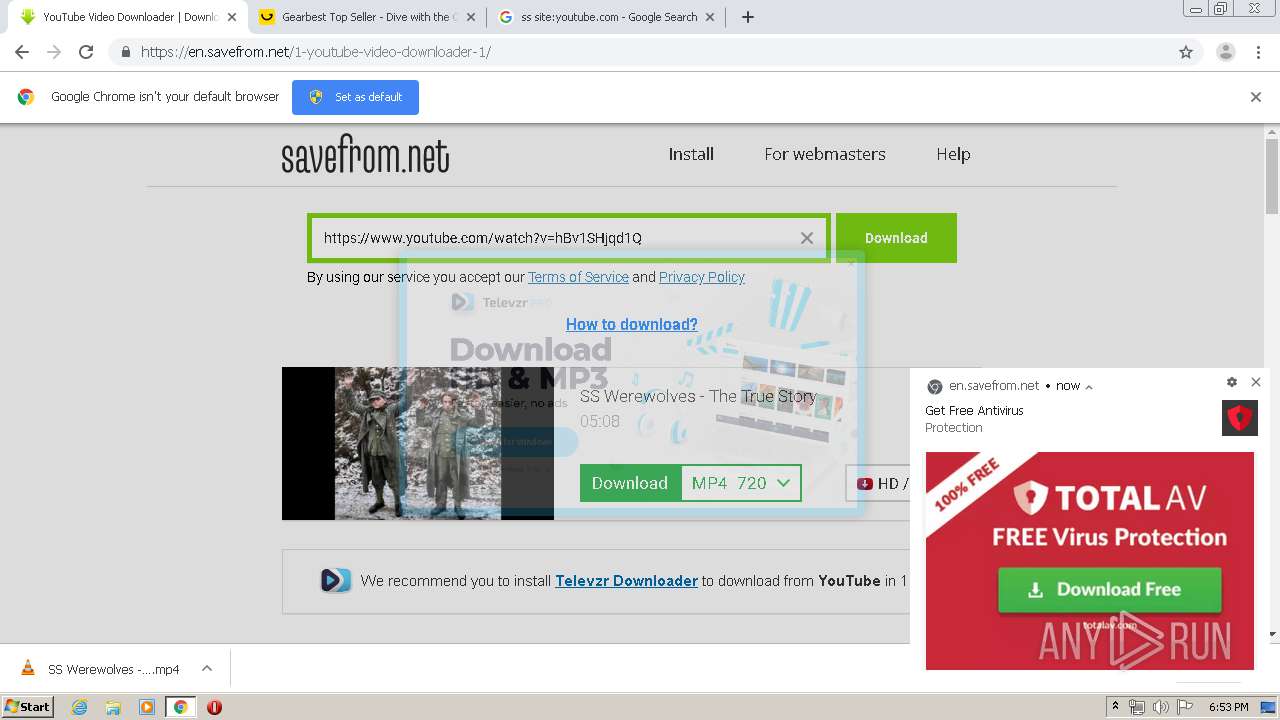Click the site padlock security icon
The height and width of the screenshot is (720, 1280).
coord(126,52)
